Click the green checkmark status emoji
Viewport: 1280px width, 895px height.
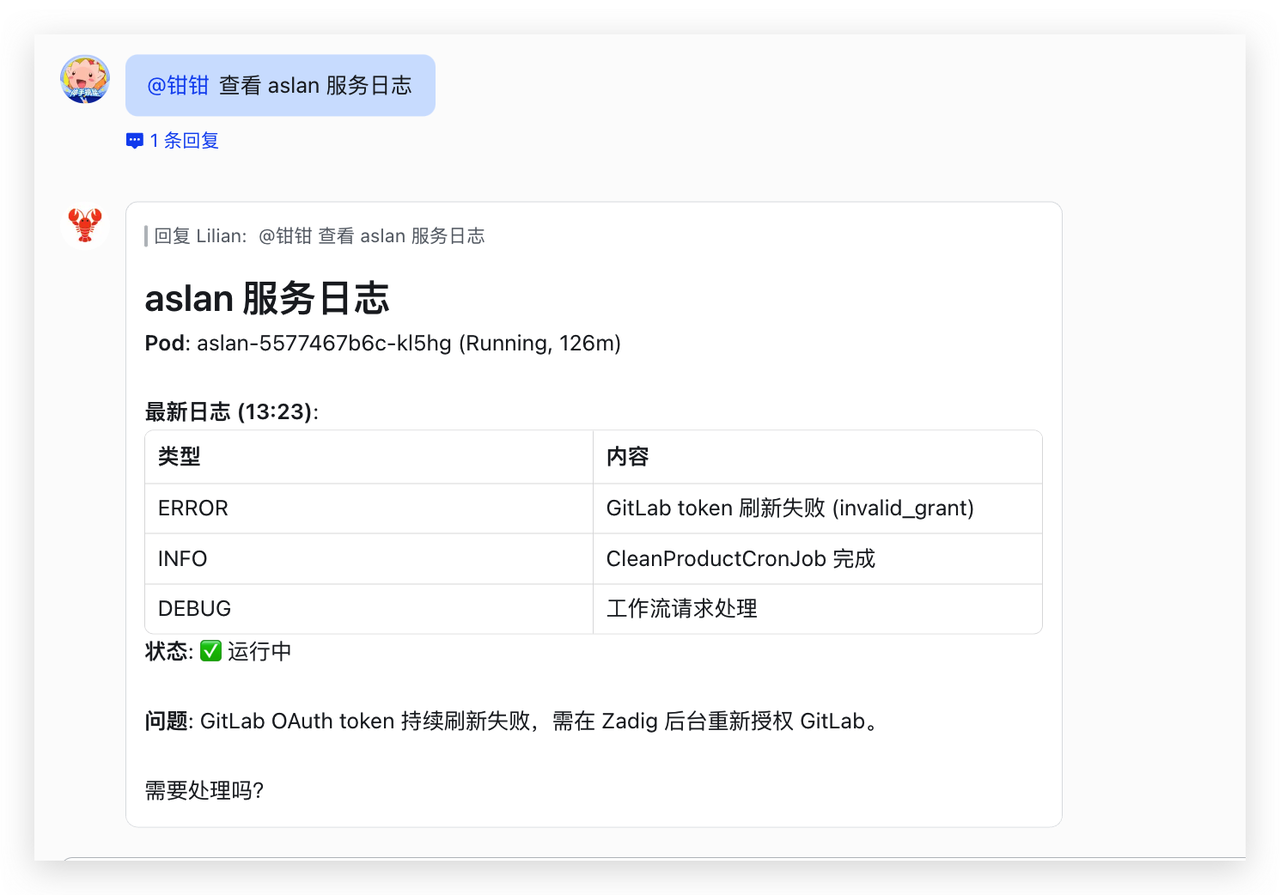coord(210,651)
